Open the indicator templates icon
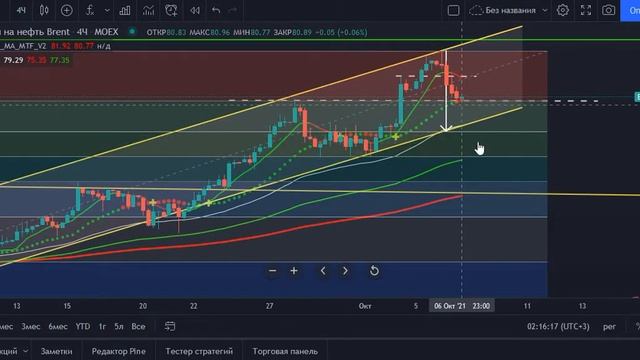Screen dimensions: 640x360 (125, 10)
